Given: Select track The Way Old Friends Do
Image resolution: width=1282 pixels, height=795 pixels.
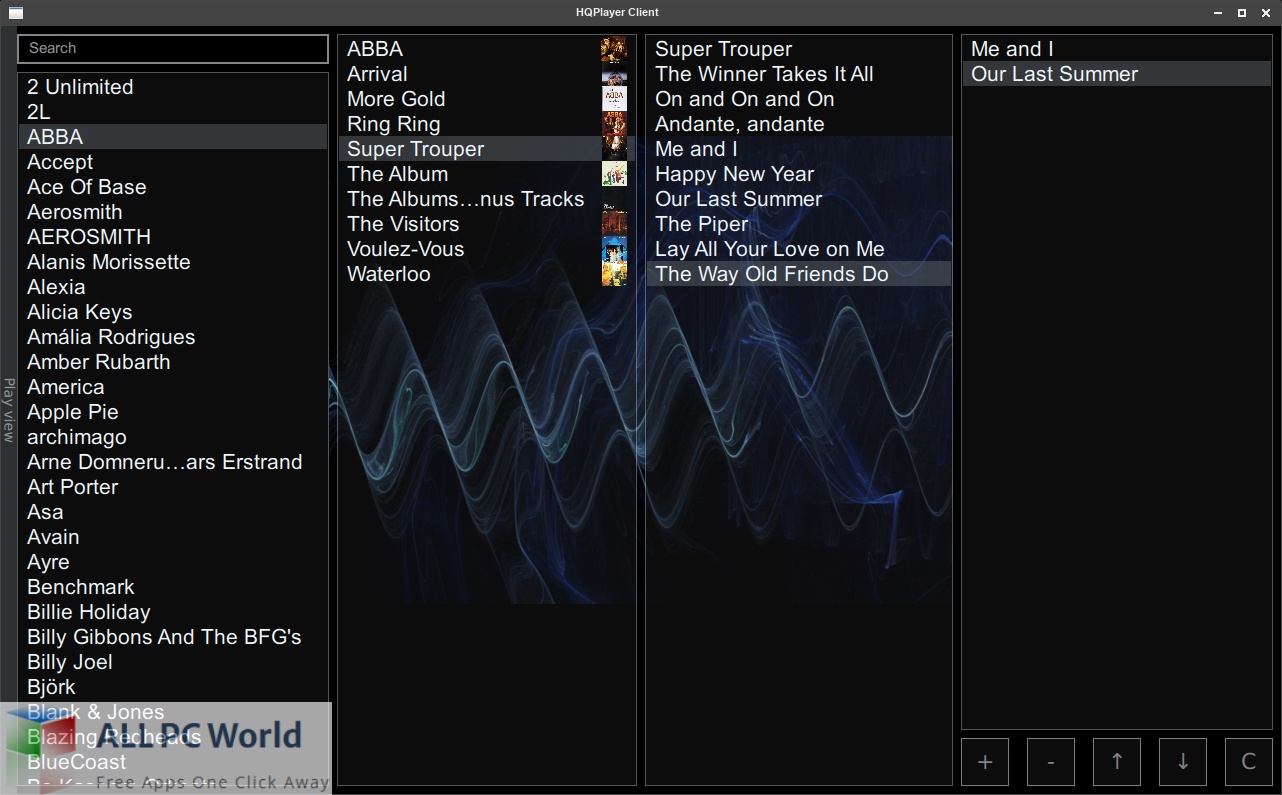Looking at the screenshot, I should (799, 274).
